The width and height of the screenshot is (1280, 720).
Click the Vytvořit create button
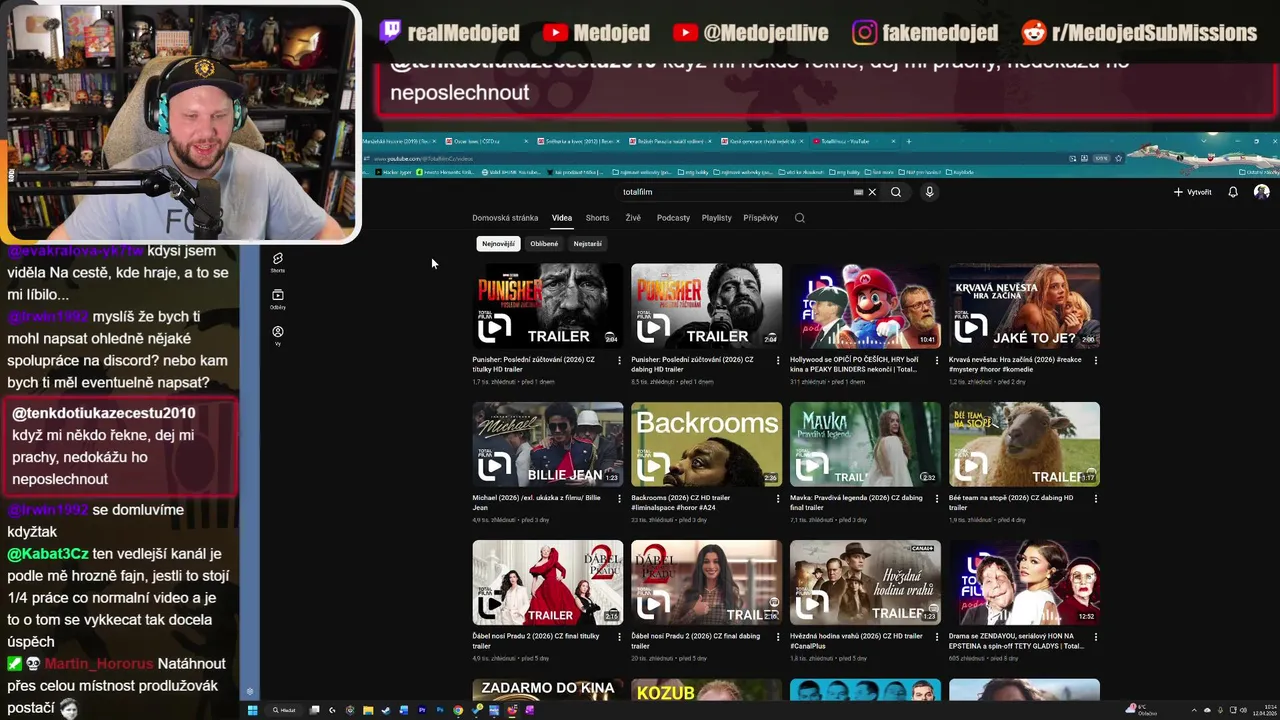(1192, 192)
